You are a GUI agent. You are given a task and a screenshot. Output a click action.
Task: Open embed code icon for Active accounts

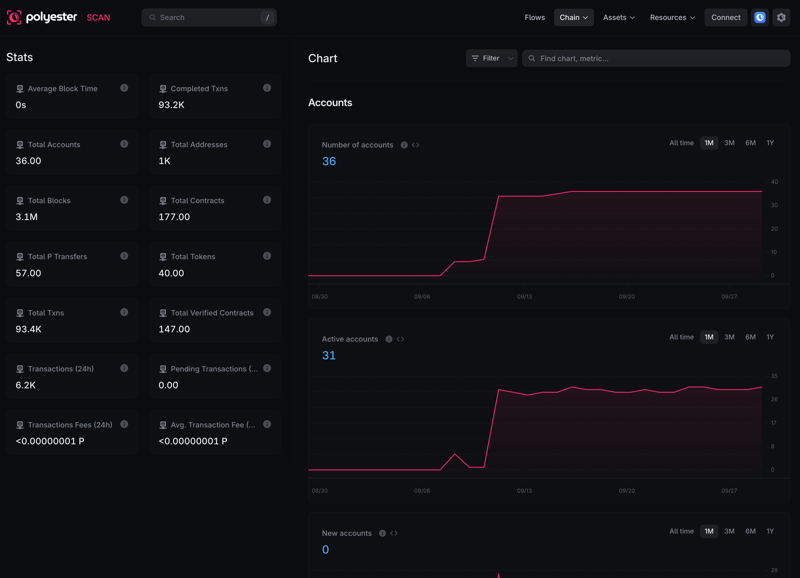click(400, 339)
